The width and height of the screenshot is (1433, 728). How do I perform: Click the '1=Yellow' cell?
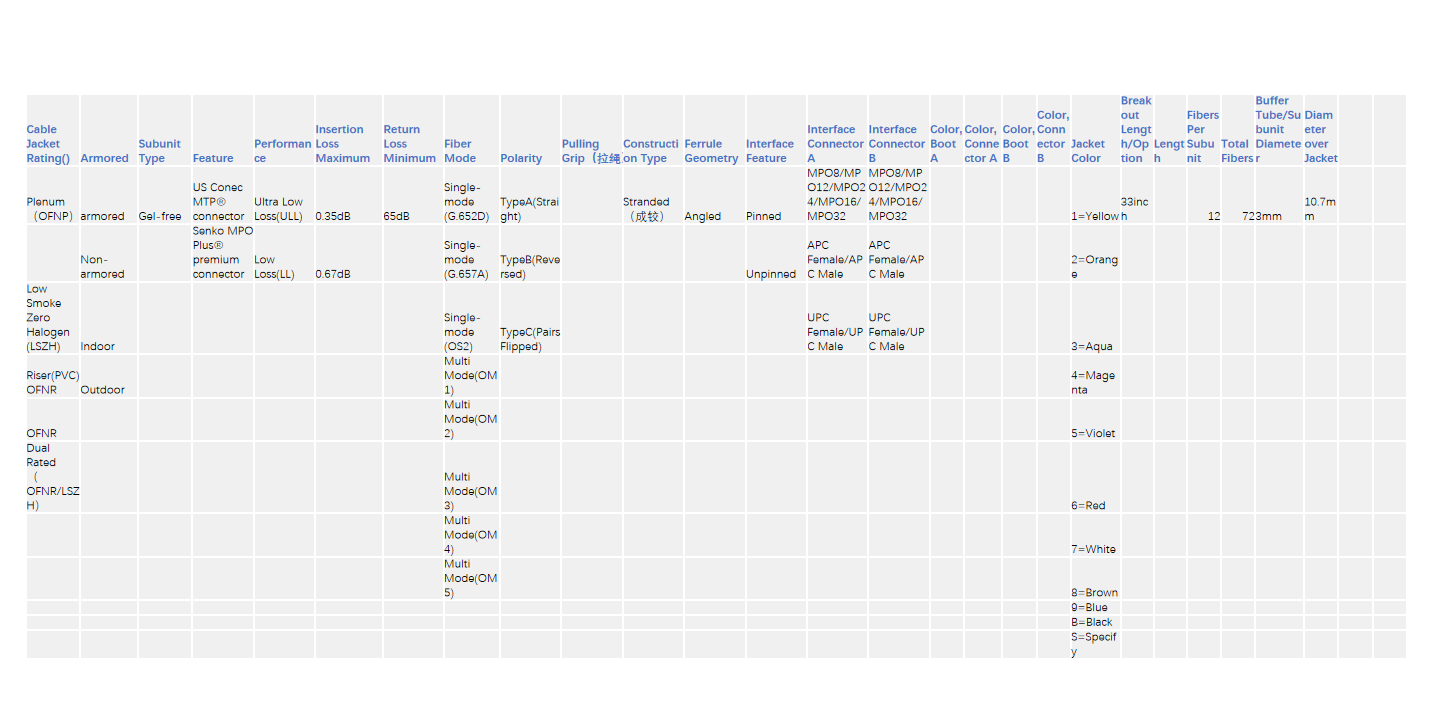[x=1095, y=195]
